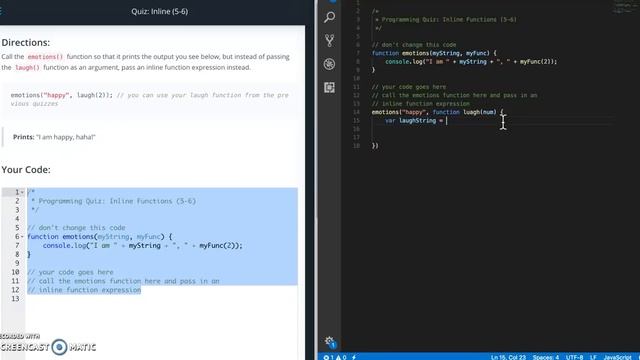
Task: Change indentation via the 'Spaces: 4' status item
Action: pyautogui.click(x=546, y=357)
